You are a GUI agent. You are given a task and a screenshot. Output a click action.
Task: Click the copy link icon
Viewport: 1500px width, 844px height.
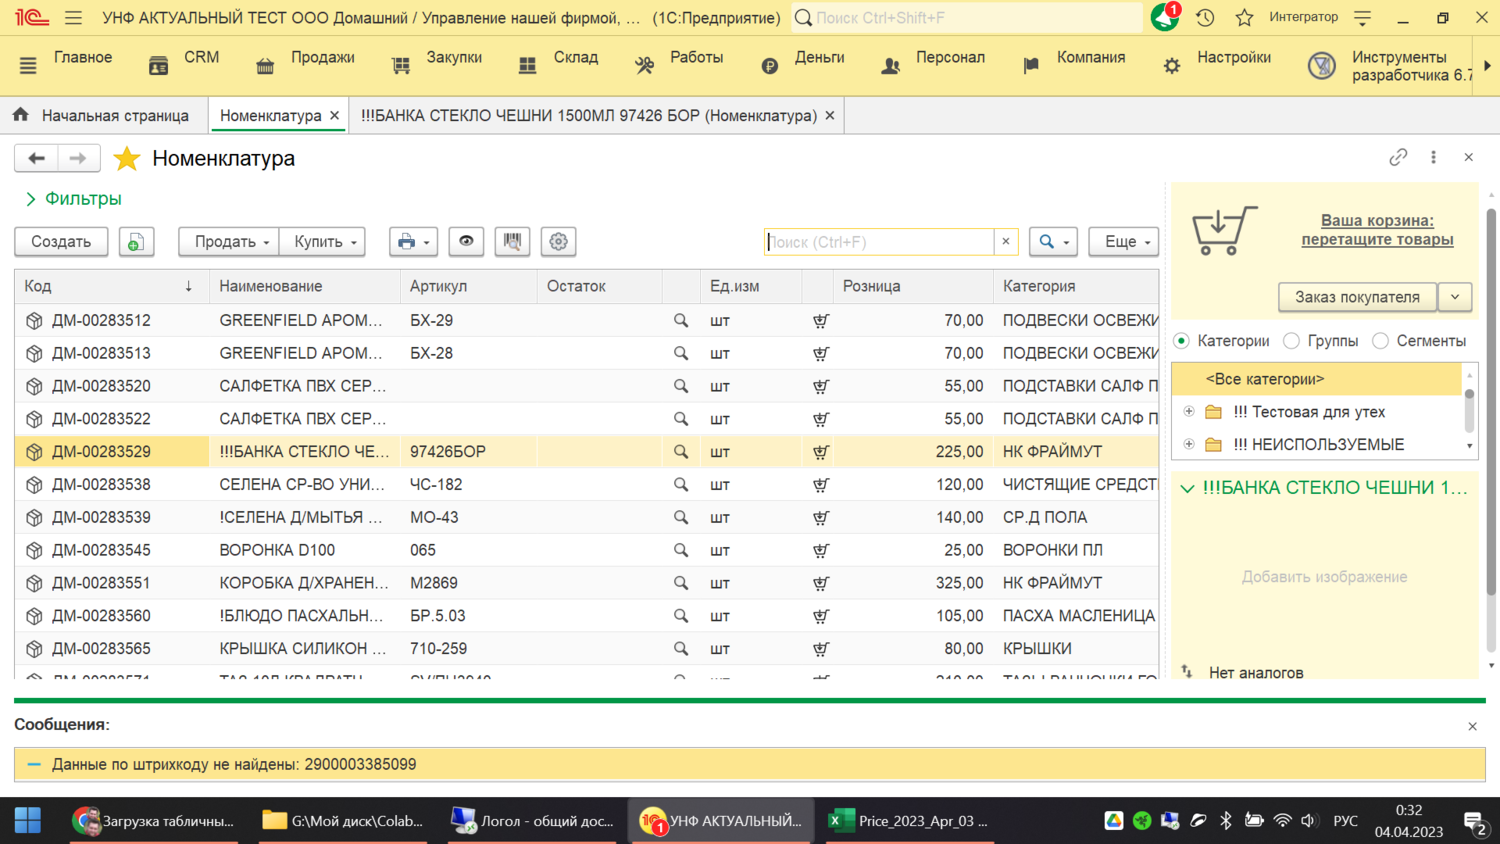click(1397, 157)
